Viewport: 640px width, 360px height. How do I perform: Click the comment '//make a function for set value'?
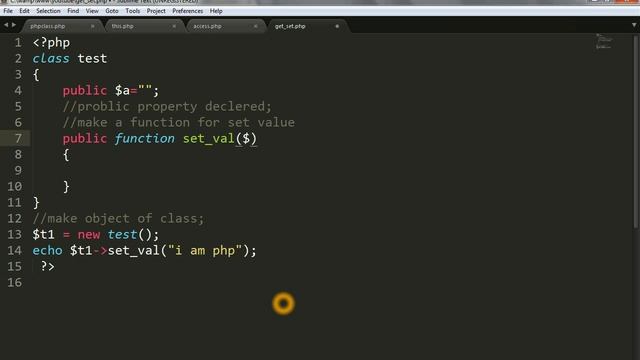179,122
